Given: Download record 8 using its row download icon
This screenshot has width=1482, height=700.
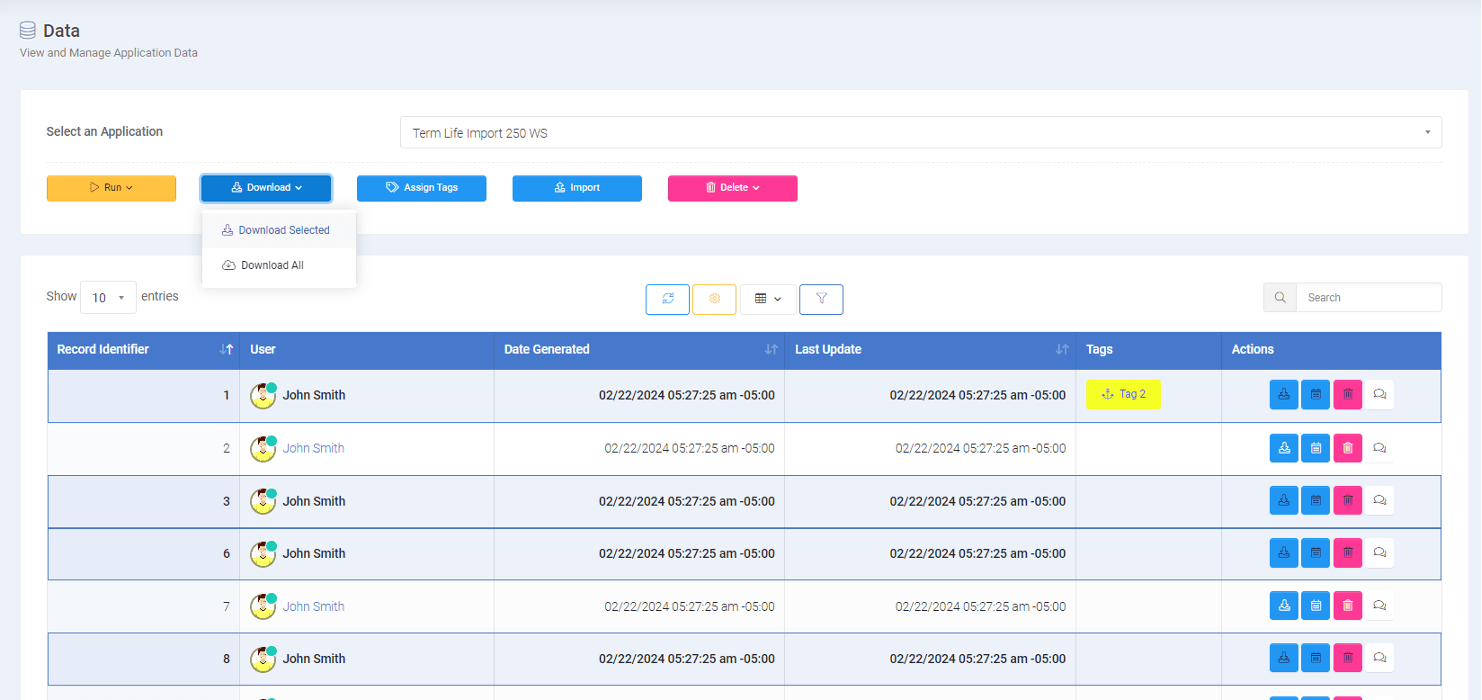Looking at the screenshot, I should click(x=1284, y=658).
